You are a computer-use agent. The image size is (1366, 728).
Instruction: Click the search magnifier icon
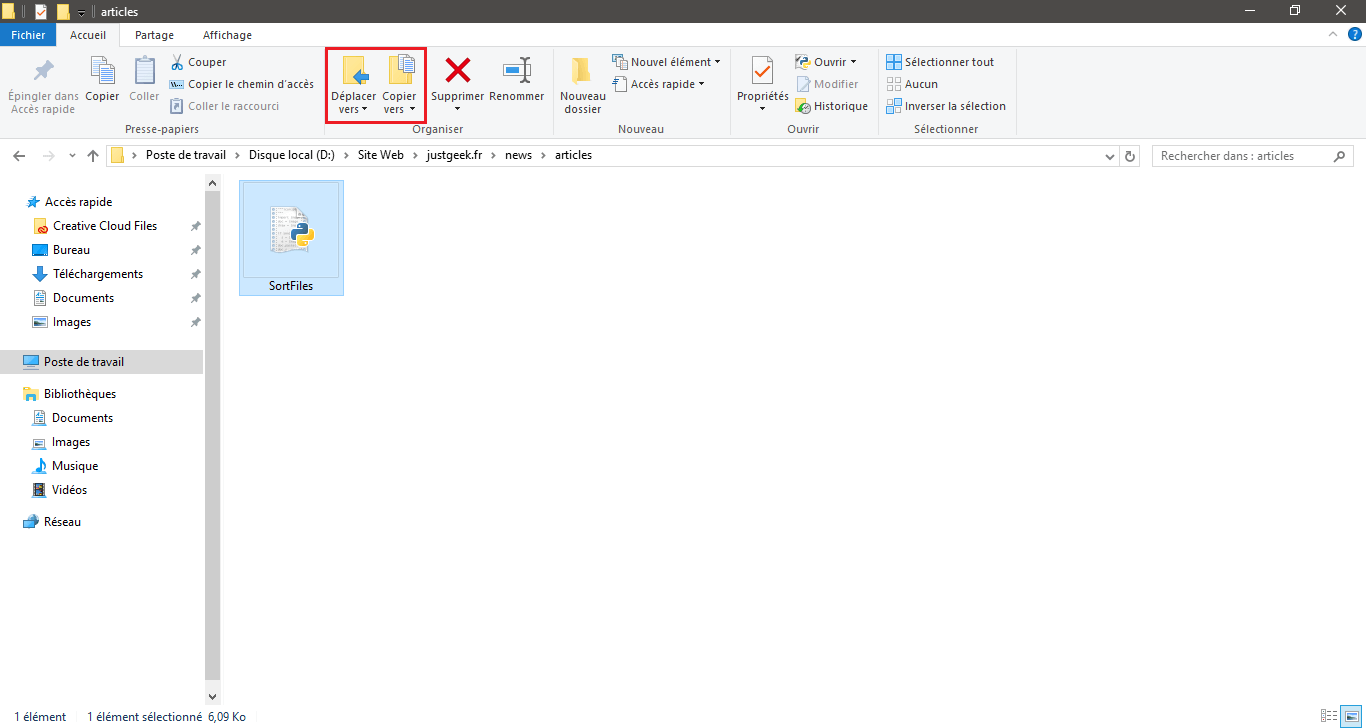coord(1340,156)
